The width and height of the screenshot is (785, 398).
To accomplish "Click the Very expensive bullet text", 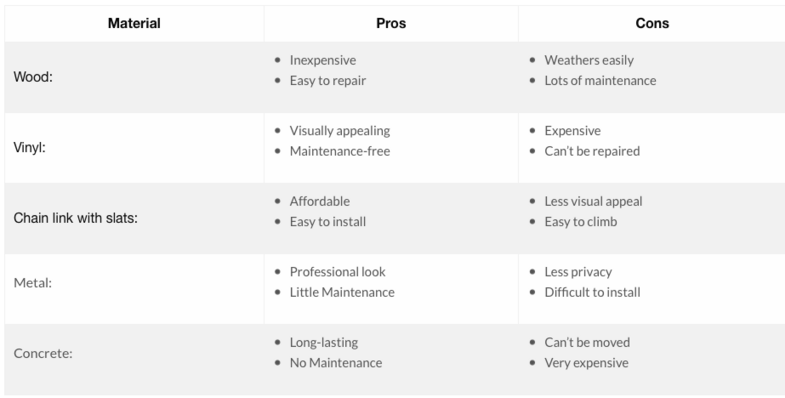I will coord(586,363).
